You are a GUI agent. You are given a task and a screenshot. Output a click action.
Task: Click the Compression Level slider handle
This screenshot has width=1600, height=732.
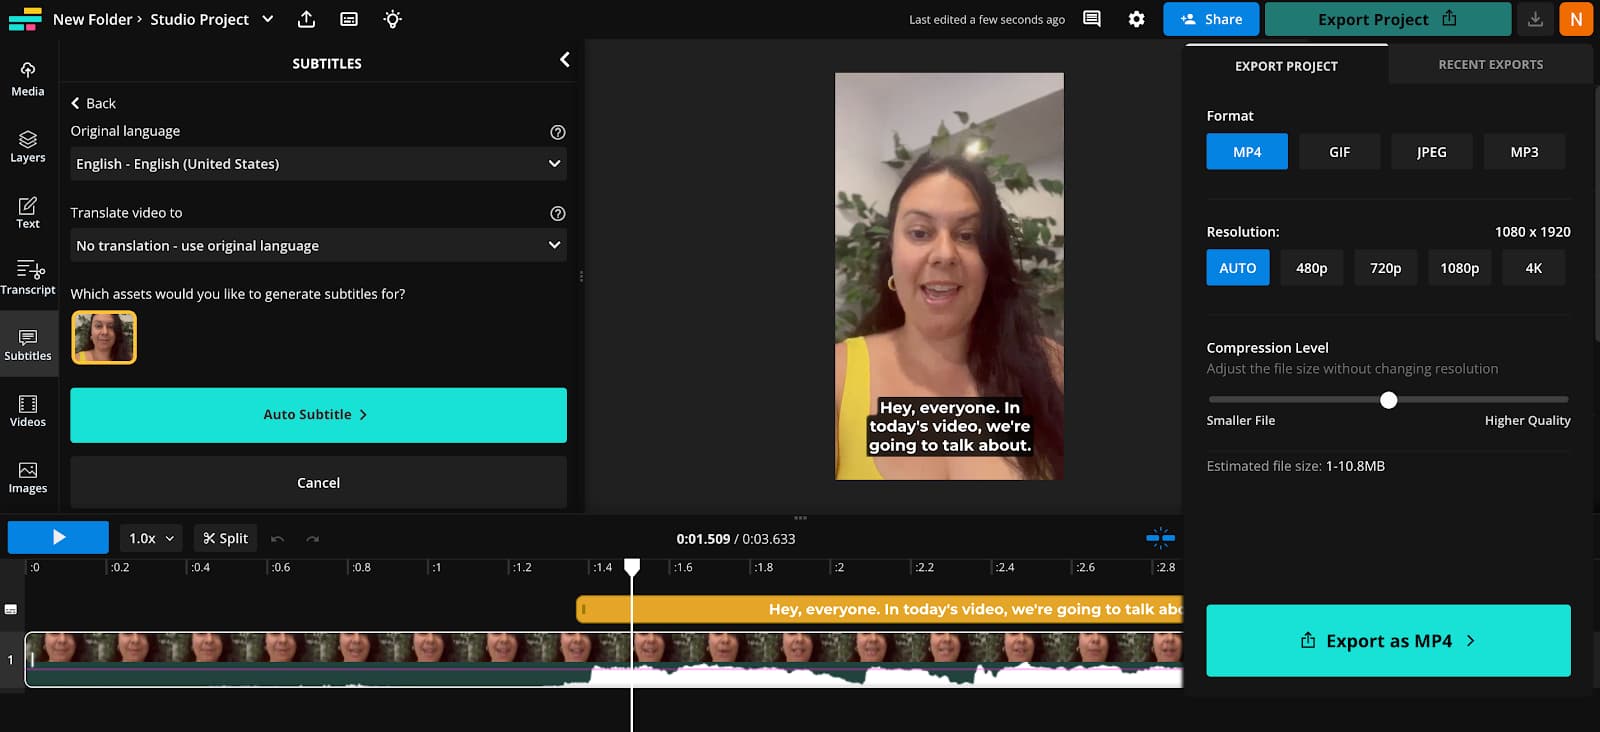[x=1388, y=400]
